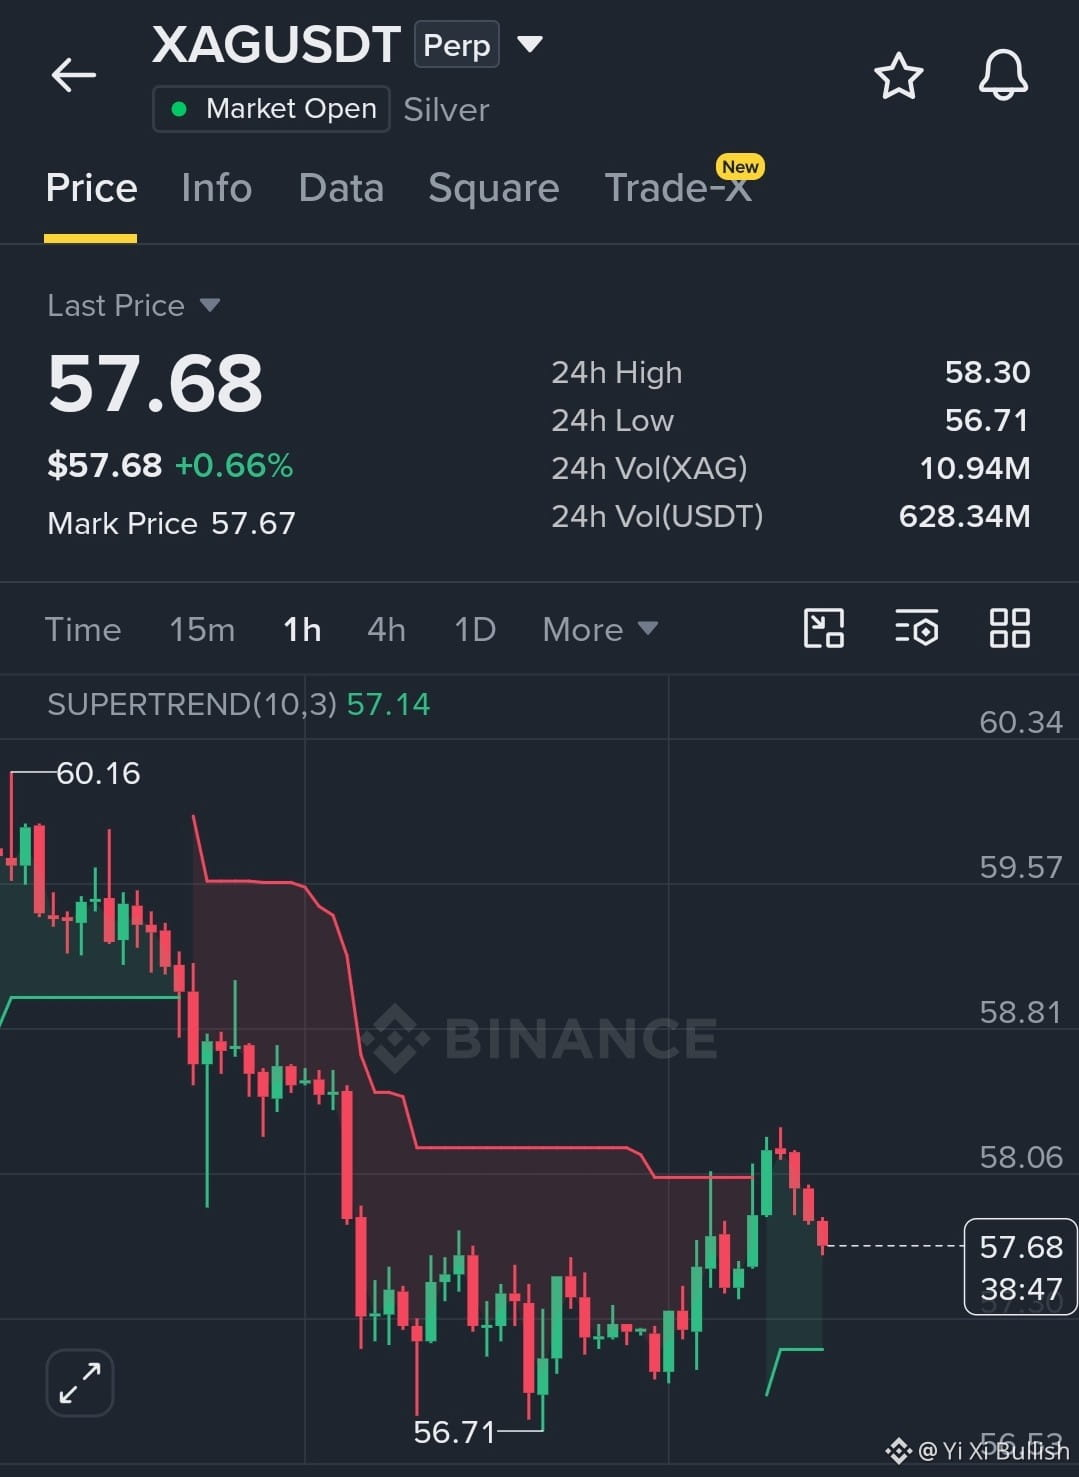Tap the 56.71 low marker on chart
Viewport: 1079px width, 1477px height.
454,1432
